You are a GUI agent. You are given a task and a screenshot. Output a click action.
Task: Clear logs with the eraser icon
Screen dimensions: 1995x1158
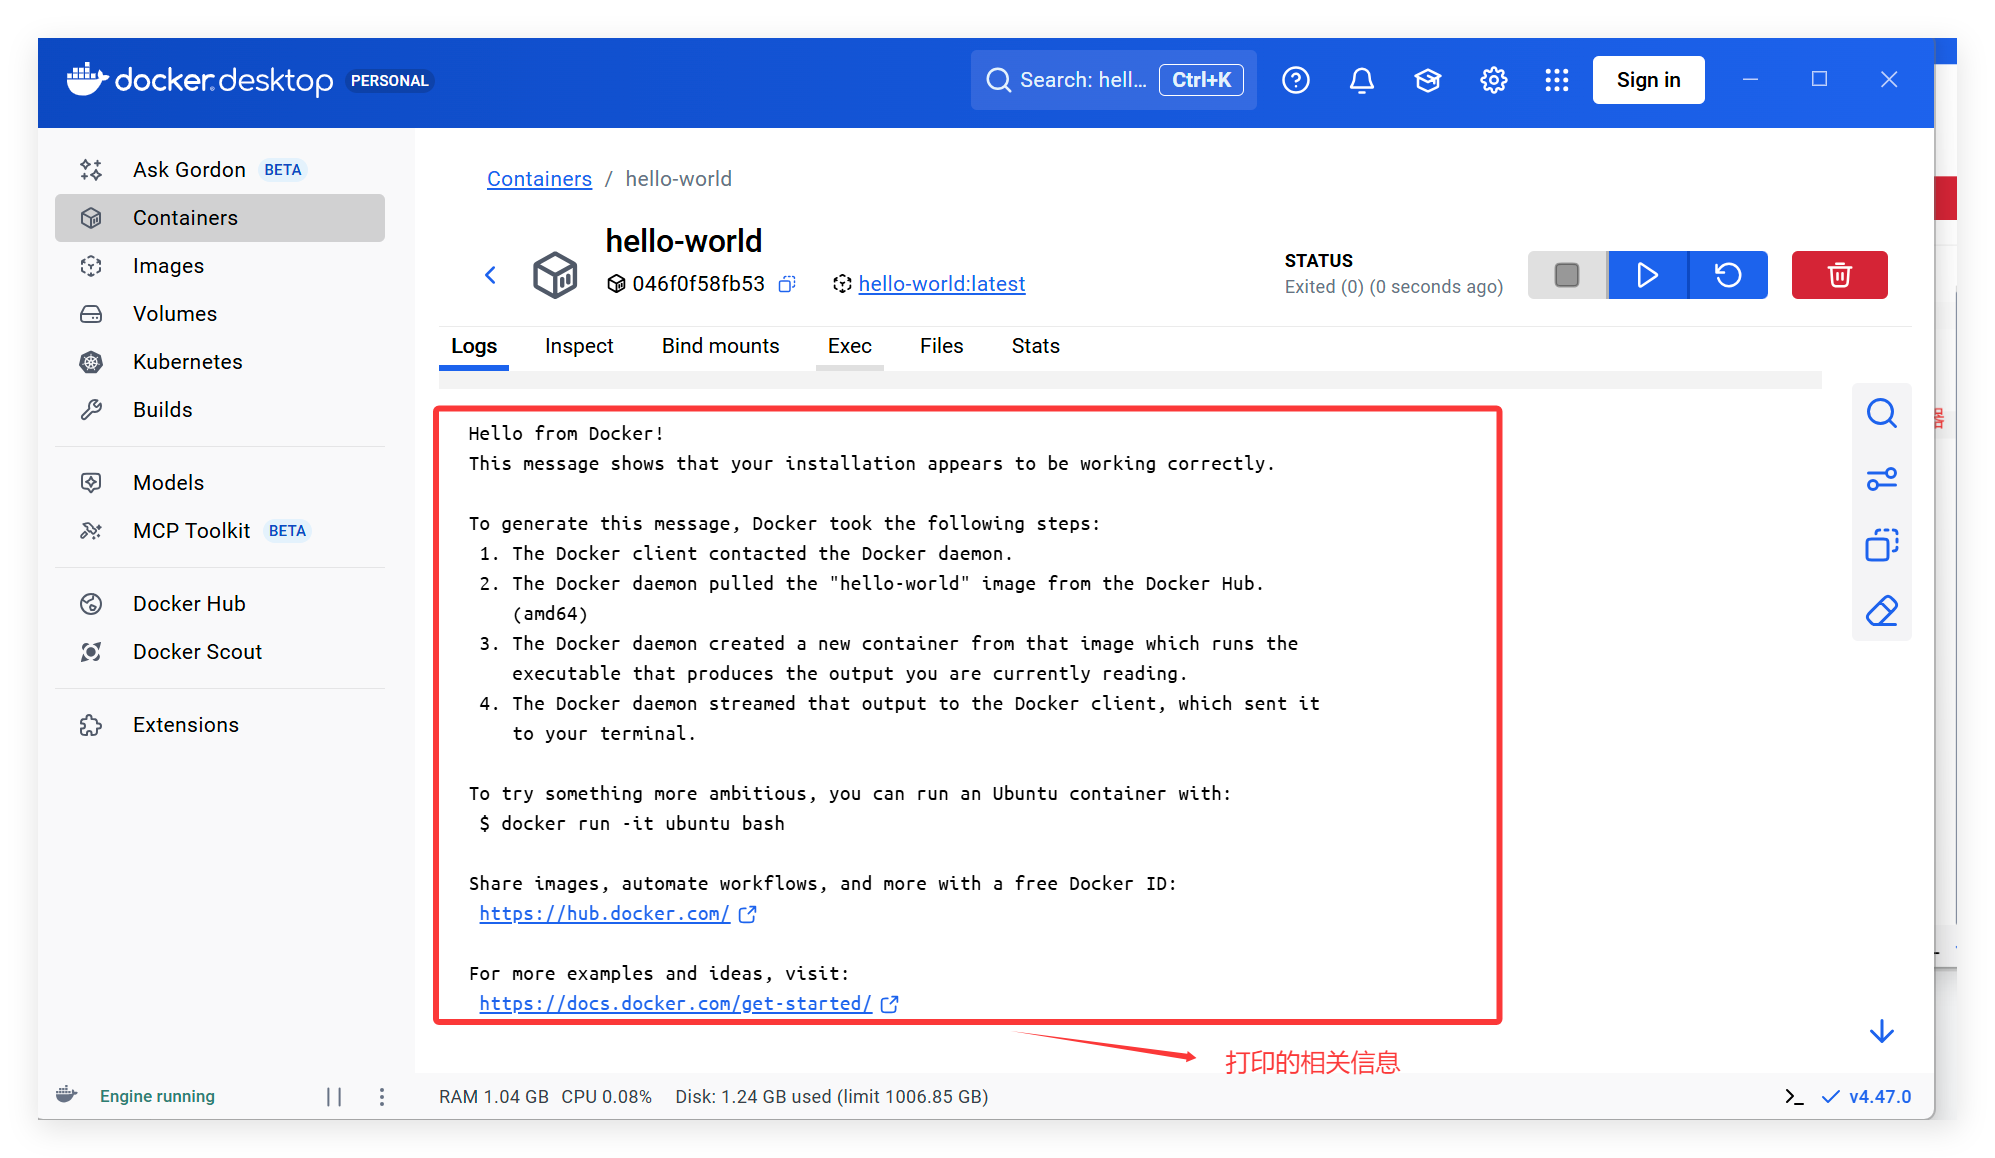(x=1881, y=611)
